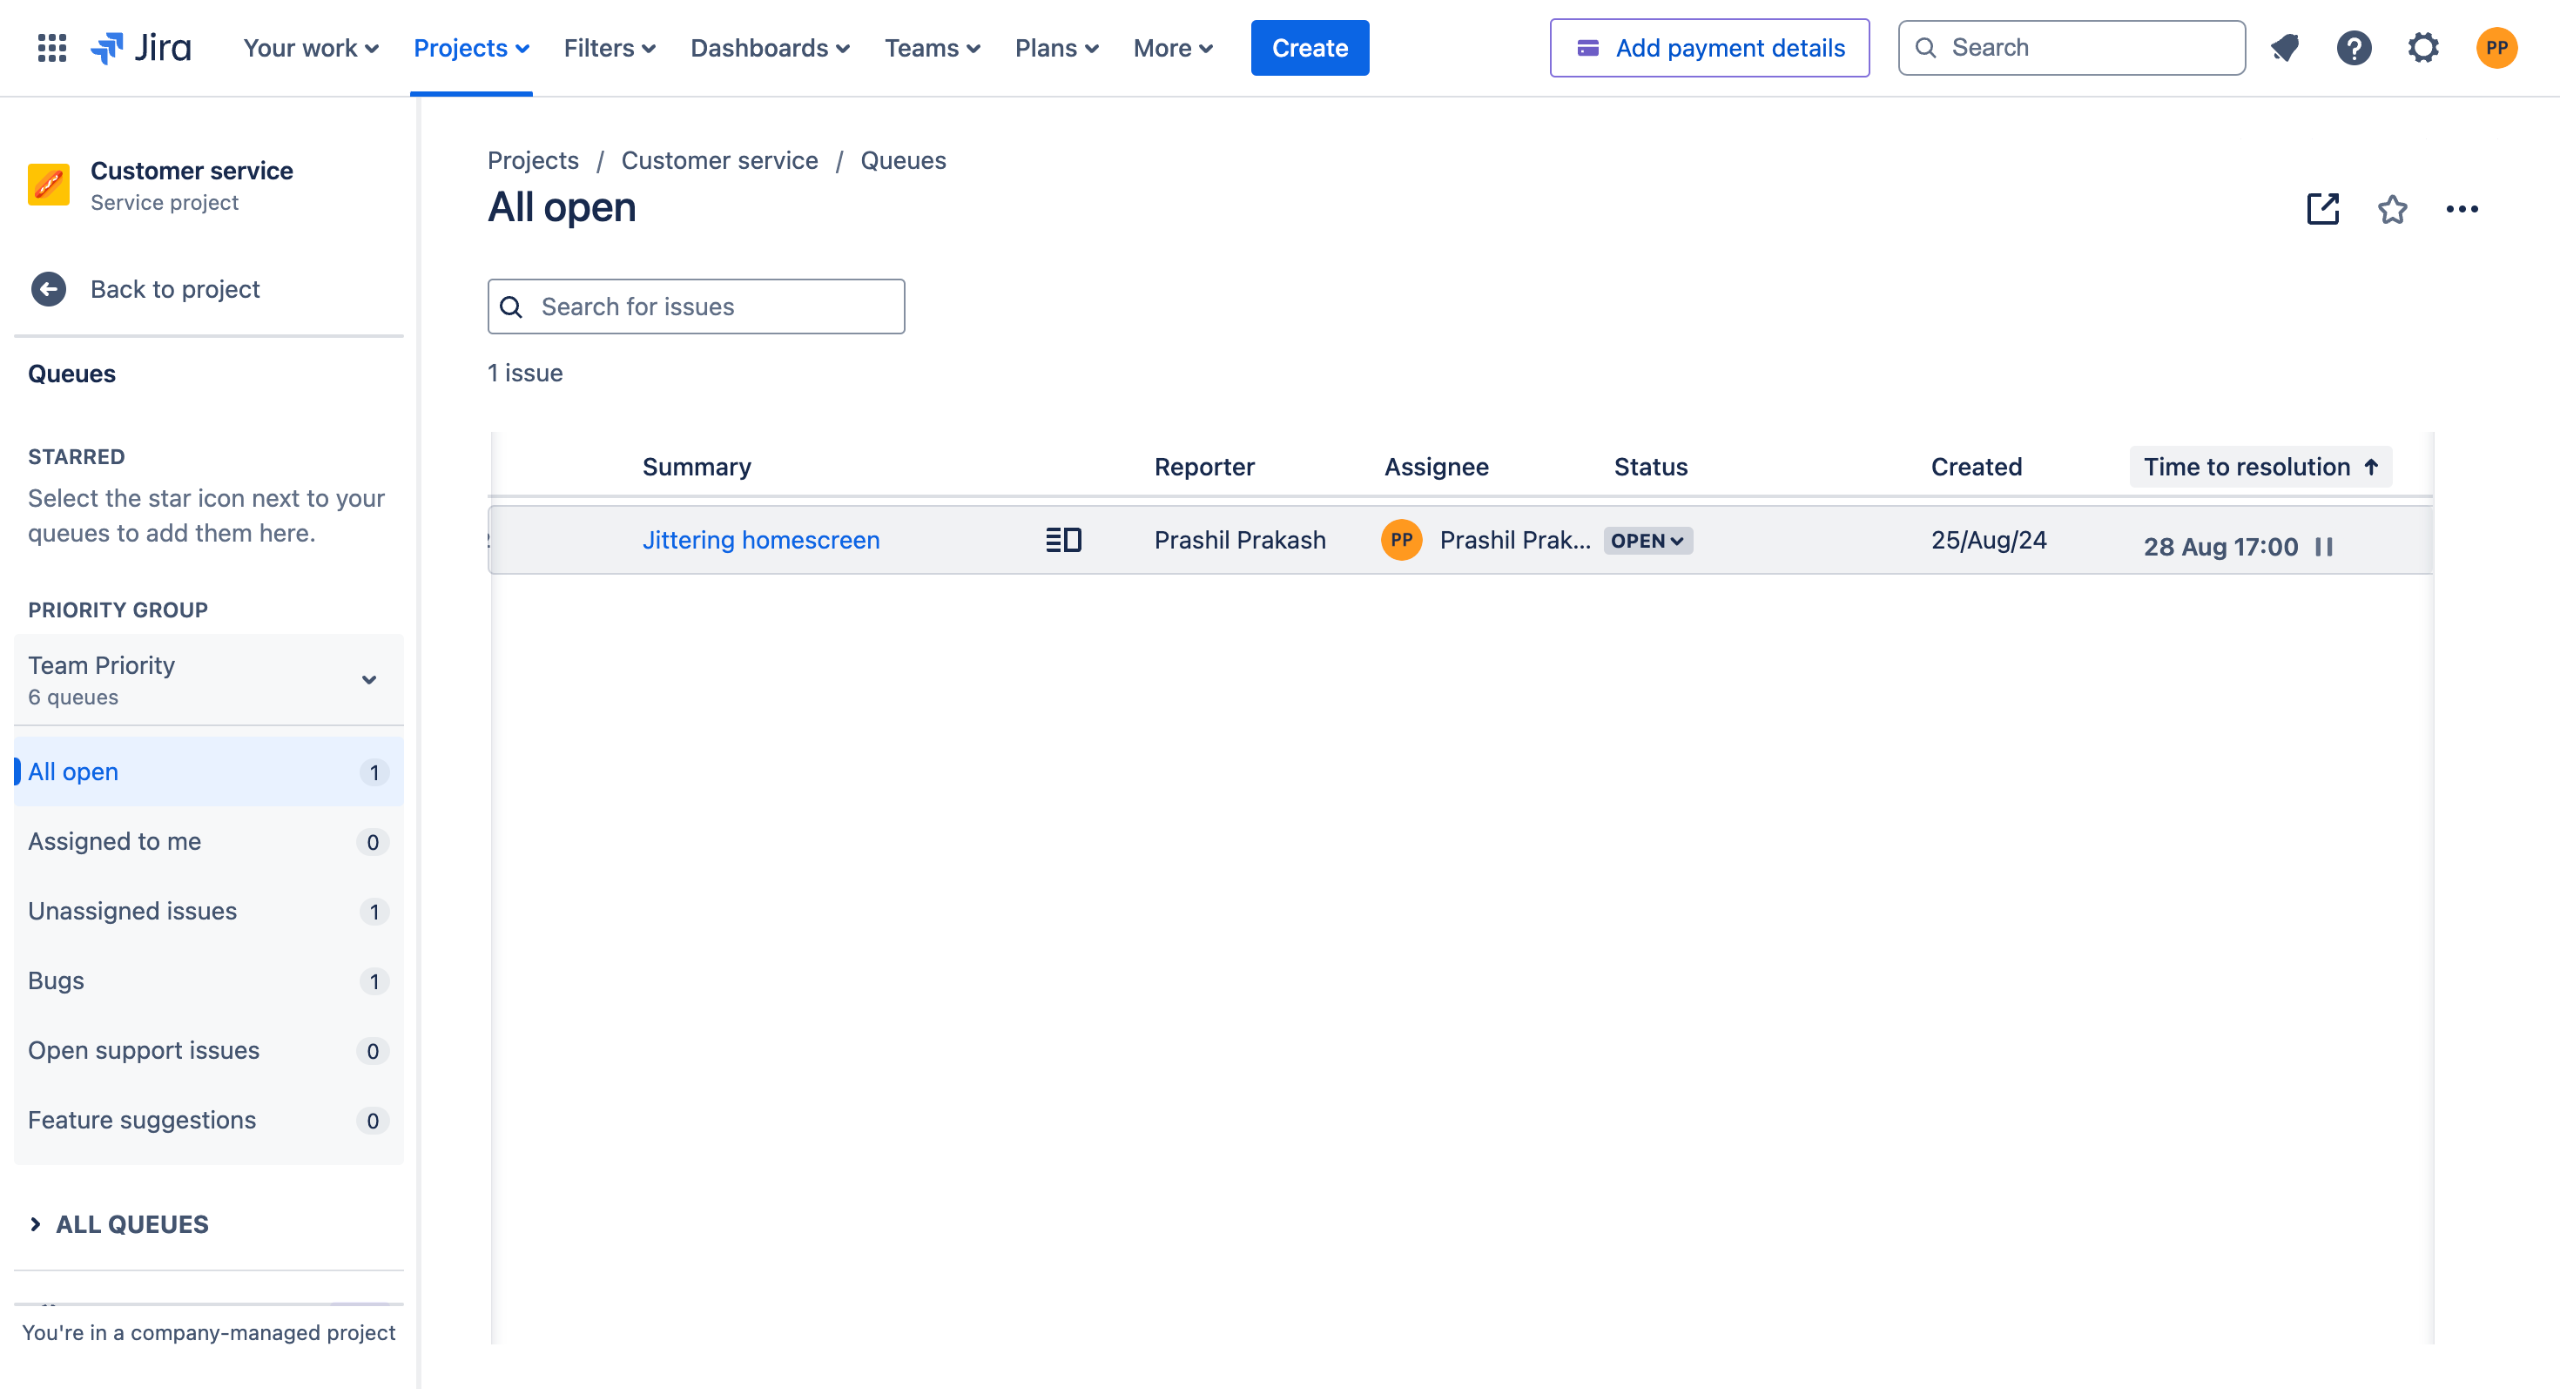Screen dimensions: 2560x1389
Task: Open the OPEN status dropdown
Action: coord(1647,541)
